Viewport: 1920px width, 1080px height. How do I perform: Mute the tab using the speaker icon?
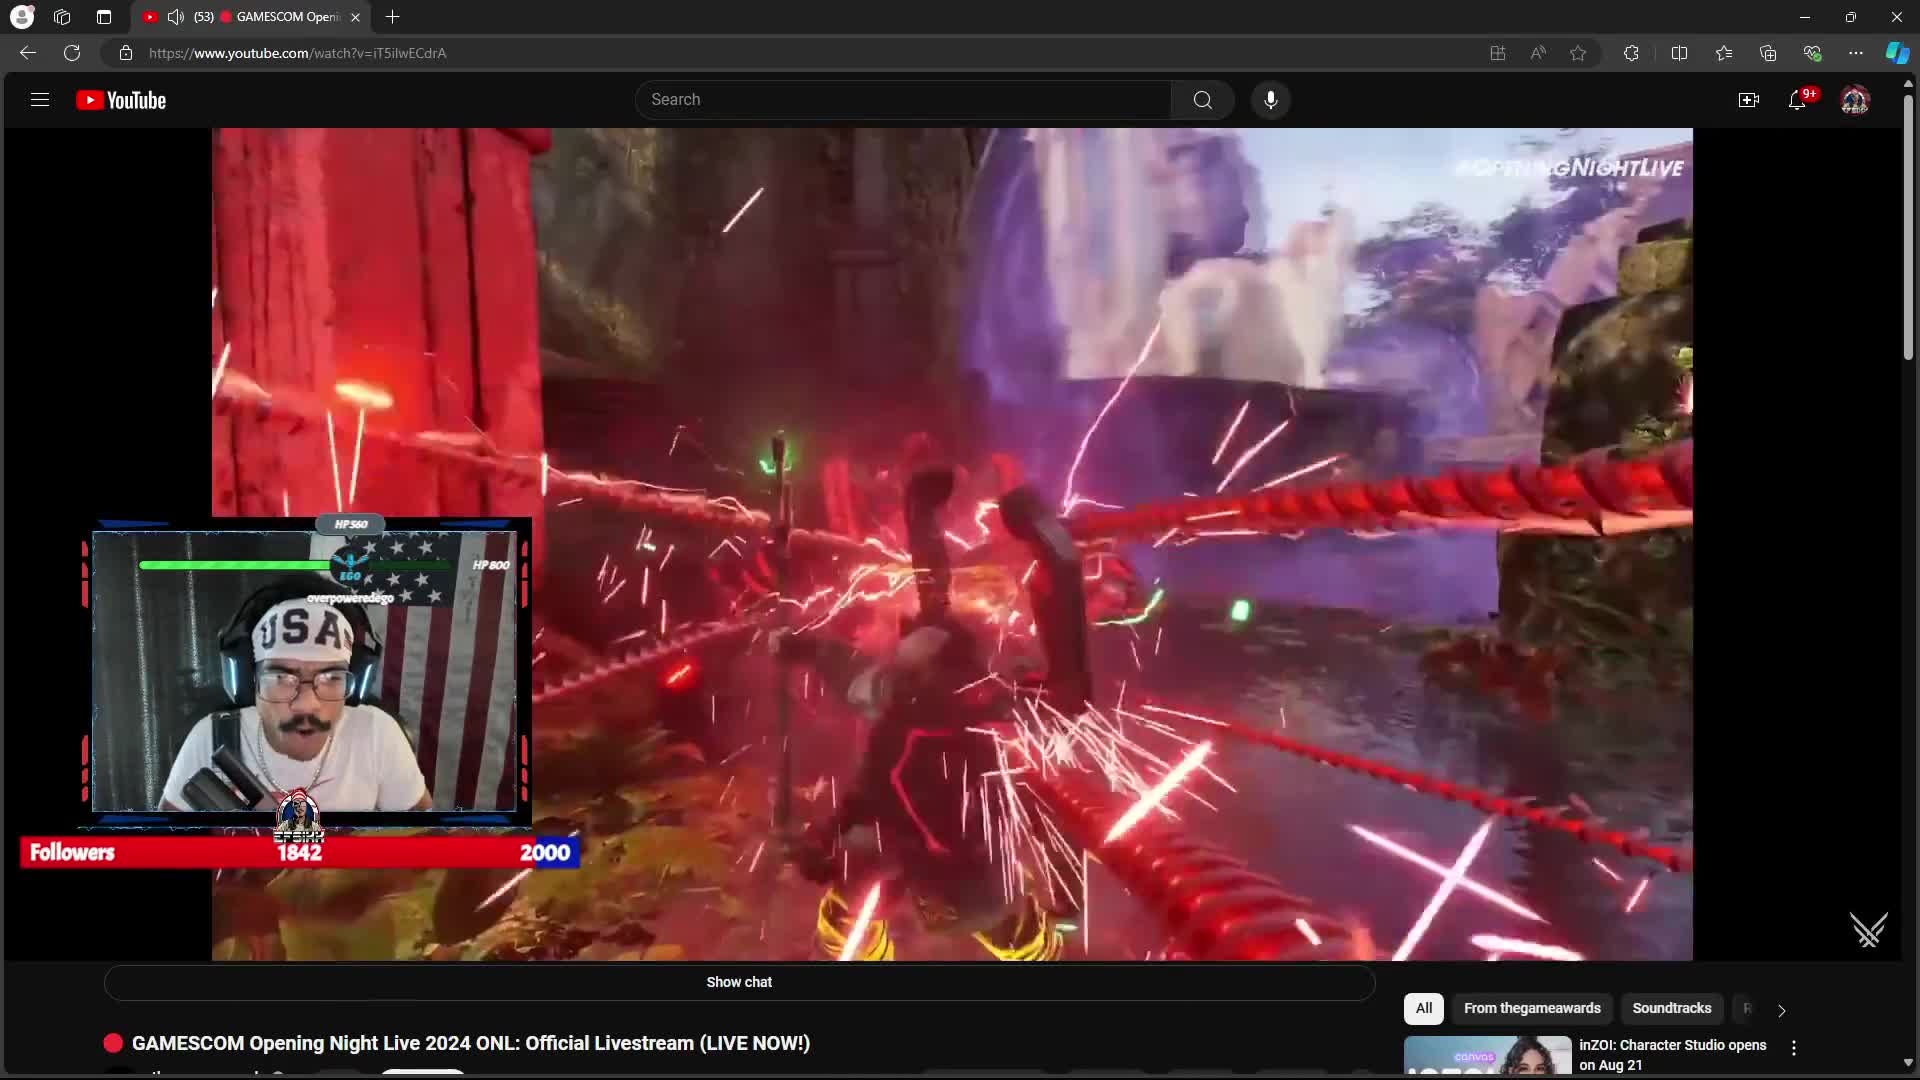point(176,17)
